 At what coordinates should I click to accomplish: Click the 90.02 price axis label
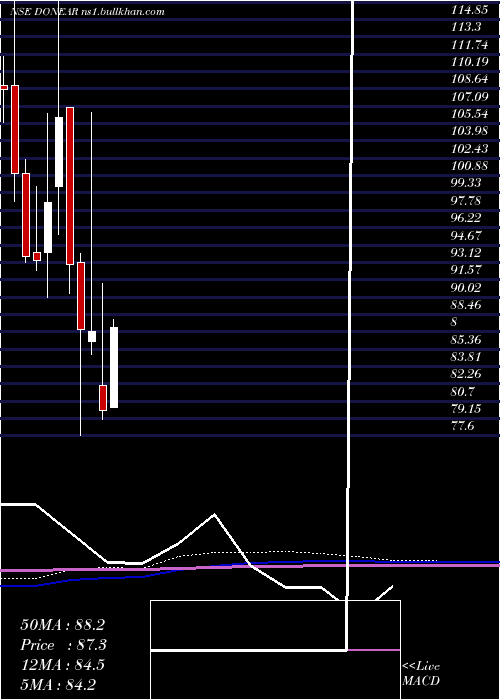pyautogui.click(x=466, y=287)
